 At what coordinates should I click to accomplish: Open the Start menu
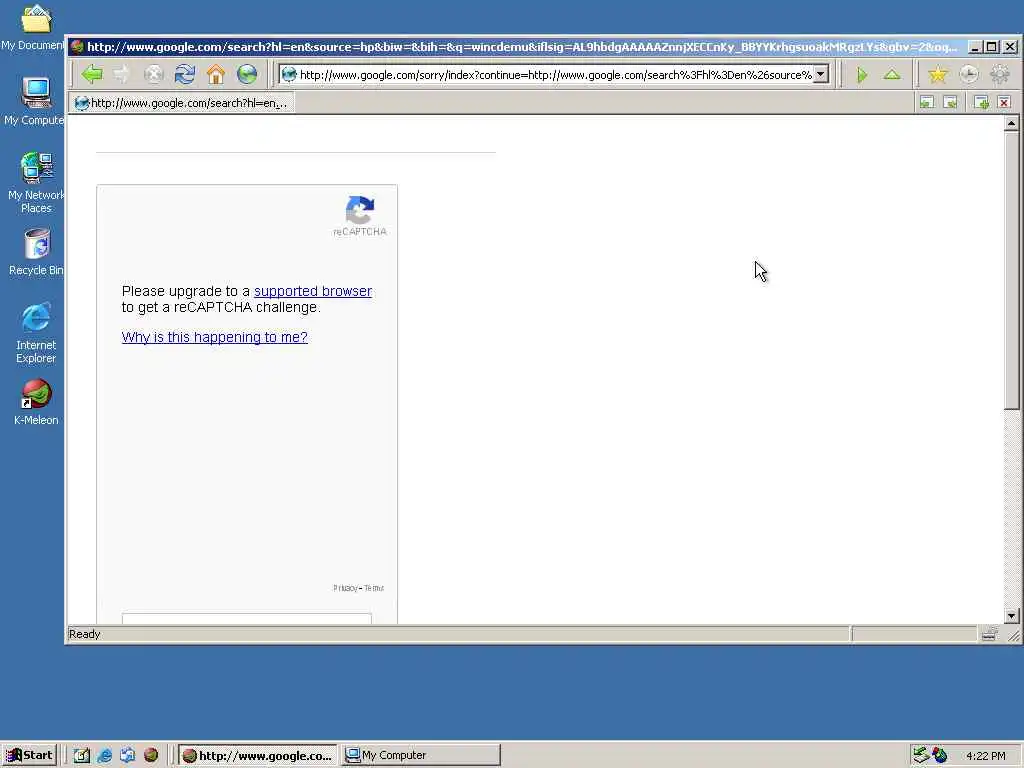tap(30, 755)
